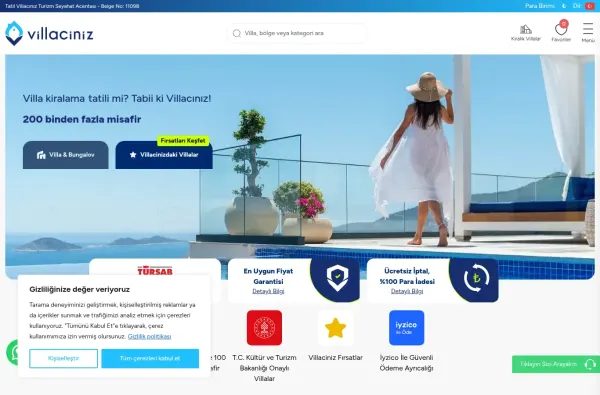The height and width of the screenshot is (395, 600).
Task: Click the Villaciniz Fırsatlar label
Action: 336,357
